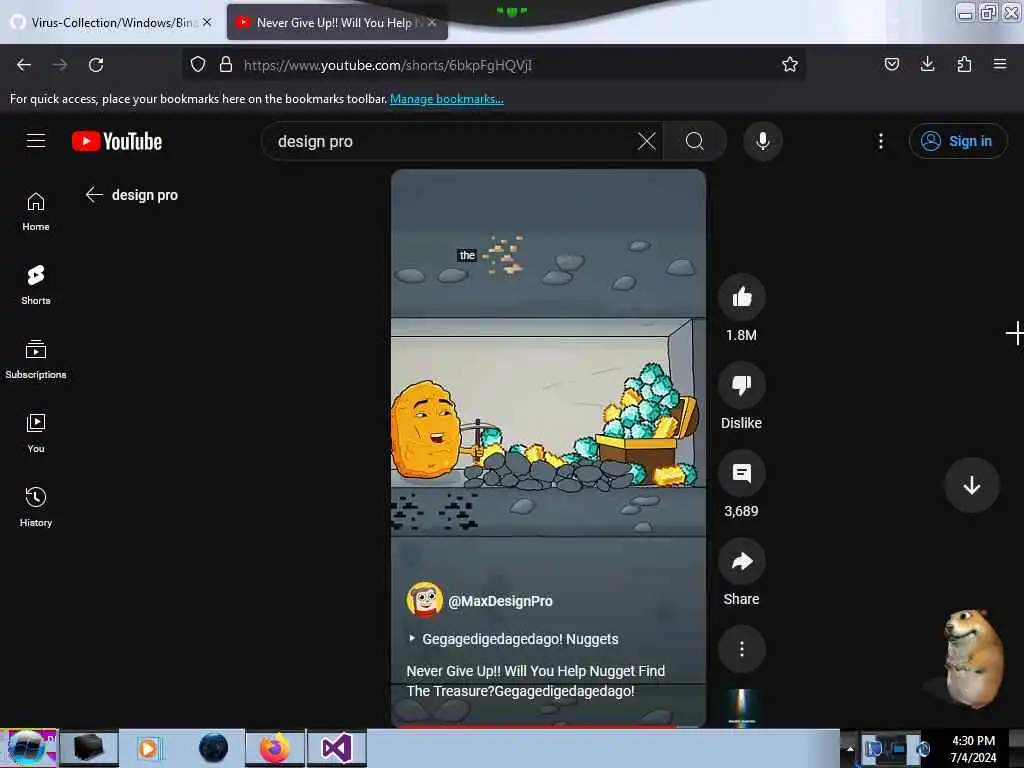Open the @MaxDesignPro channel
This screenshot has width=1024, height=768.
point(500,601)
